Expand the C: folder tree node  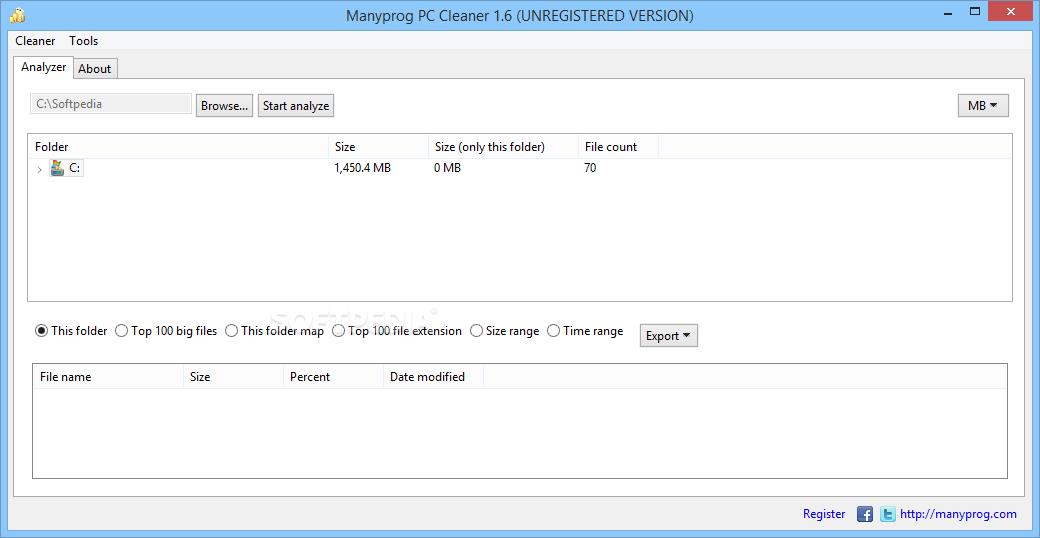pyautogui.click(x=40, y=170)
